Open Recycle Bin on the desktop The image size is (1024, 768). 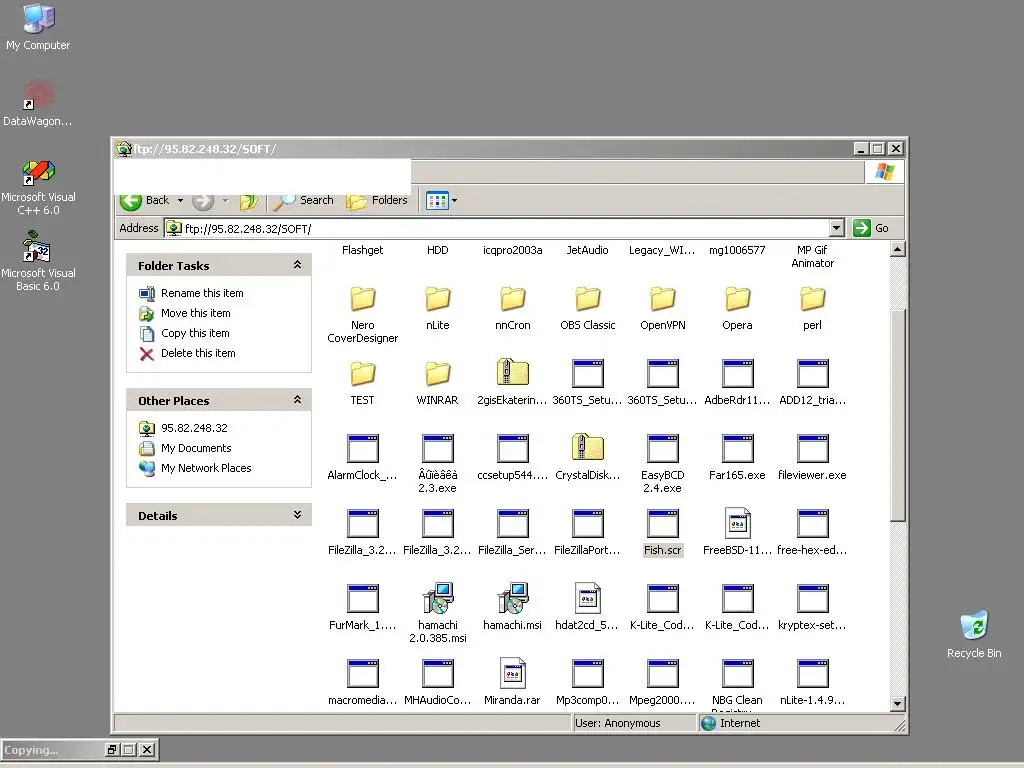974,634
